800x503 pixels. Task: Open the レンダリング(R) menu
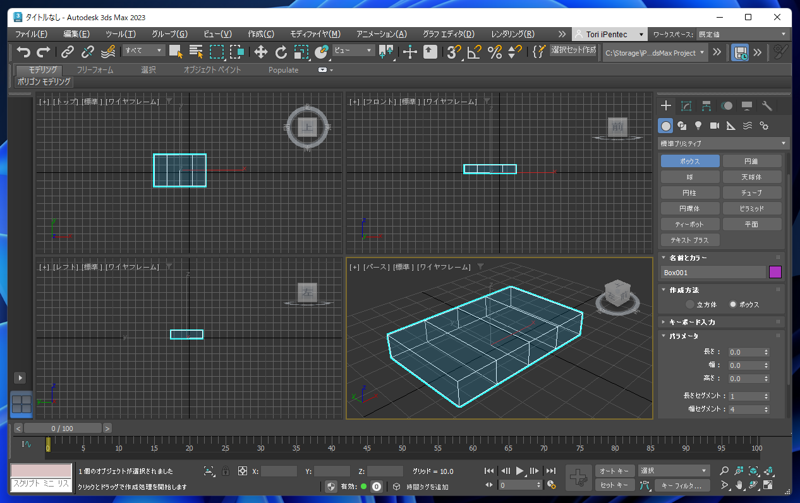[512, 33]
